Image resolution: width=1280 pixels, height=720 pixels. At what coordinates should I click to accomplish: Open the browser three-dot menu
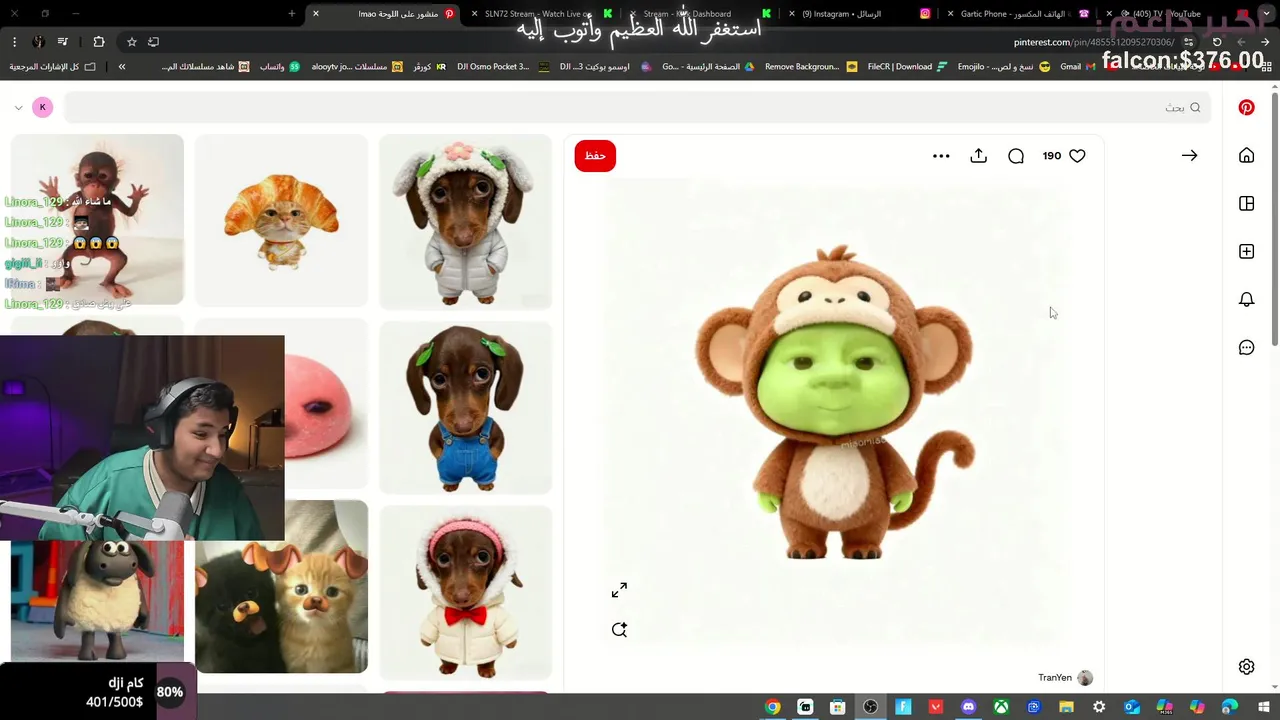(14, 42)
